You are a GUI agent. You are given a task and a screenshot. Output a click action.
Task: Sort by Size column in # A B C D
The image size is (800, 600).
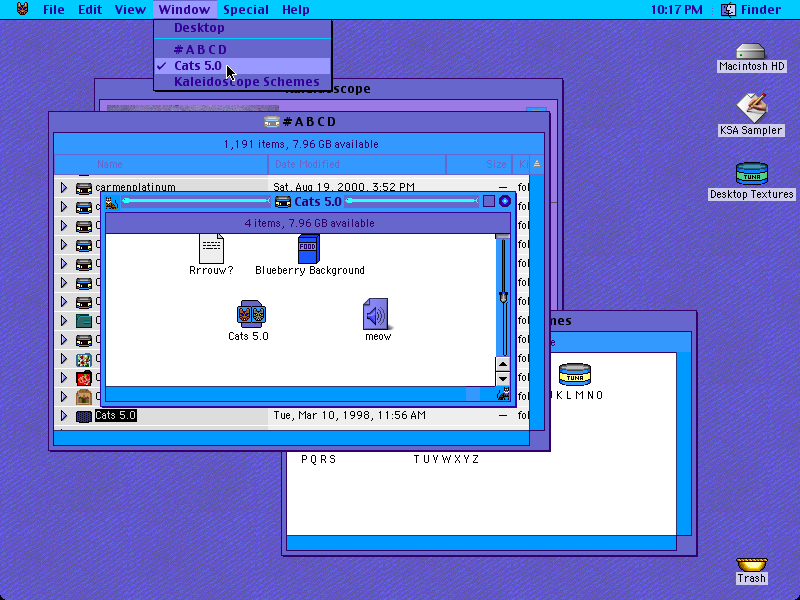tap(479, 164)
